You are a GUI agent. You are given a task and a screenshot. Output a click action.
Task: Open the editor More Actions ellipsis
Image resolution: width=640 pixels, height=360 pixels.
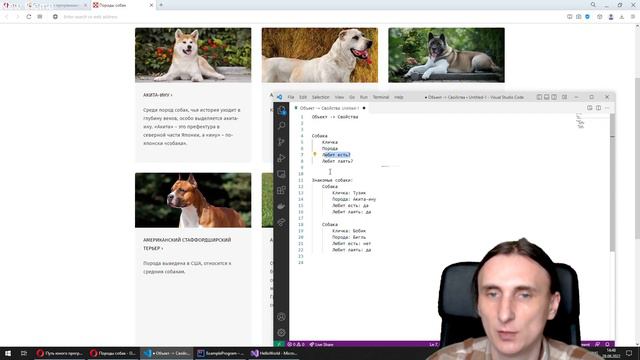pyautogui.click(x=607, y=108)
